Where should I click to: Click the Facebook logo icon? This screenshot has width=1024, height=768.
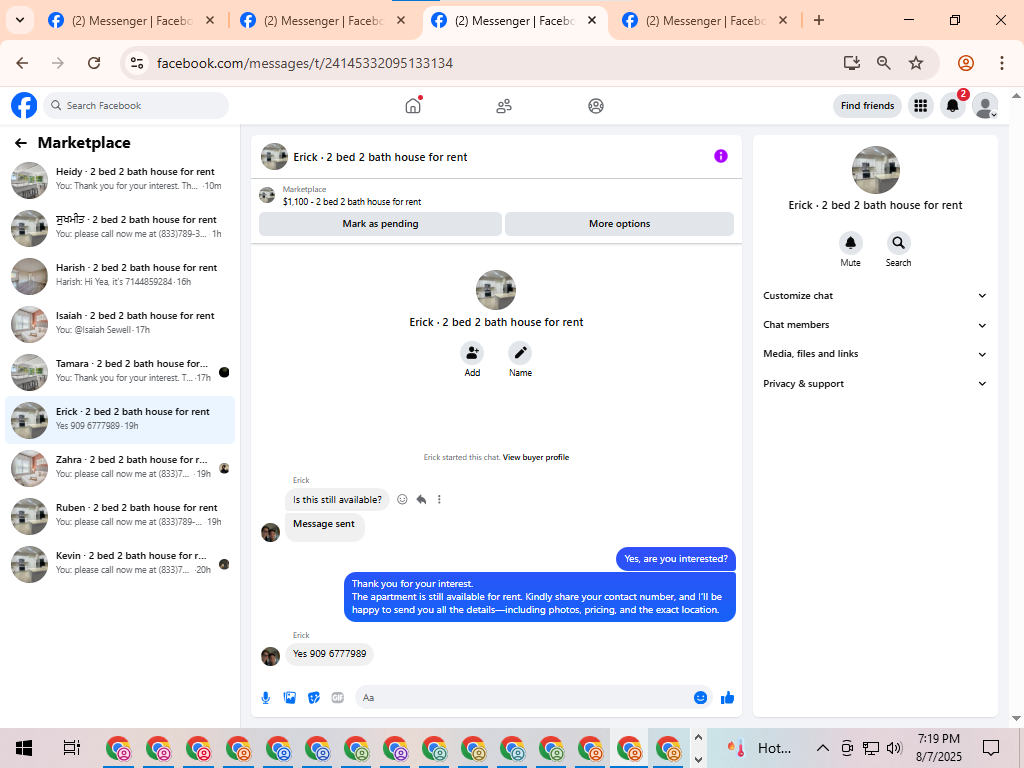pos(24,105)
